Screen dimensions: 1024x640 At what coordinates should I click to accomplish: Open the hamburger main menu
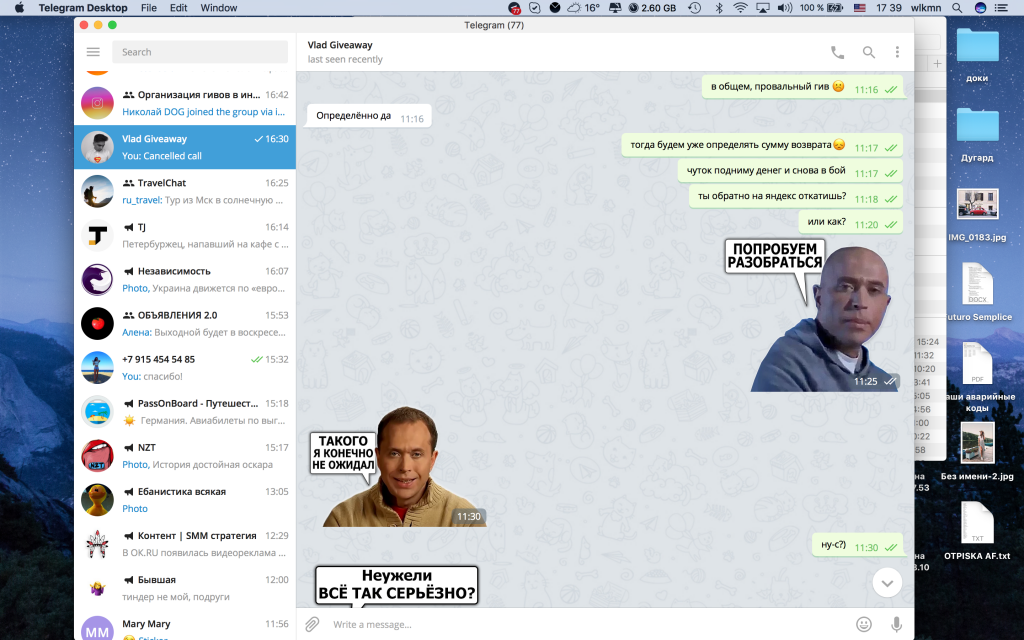[93, 52]
